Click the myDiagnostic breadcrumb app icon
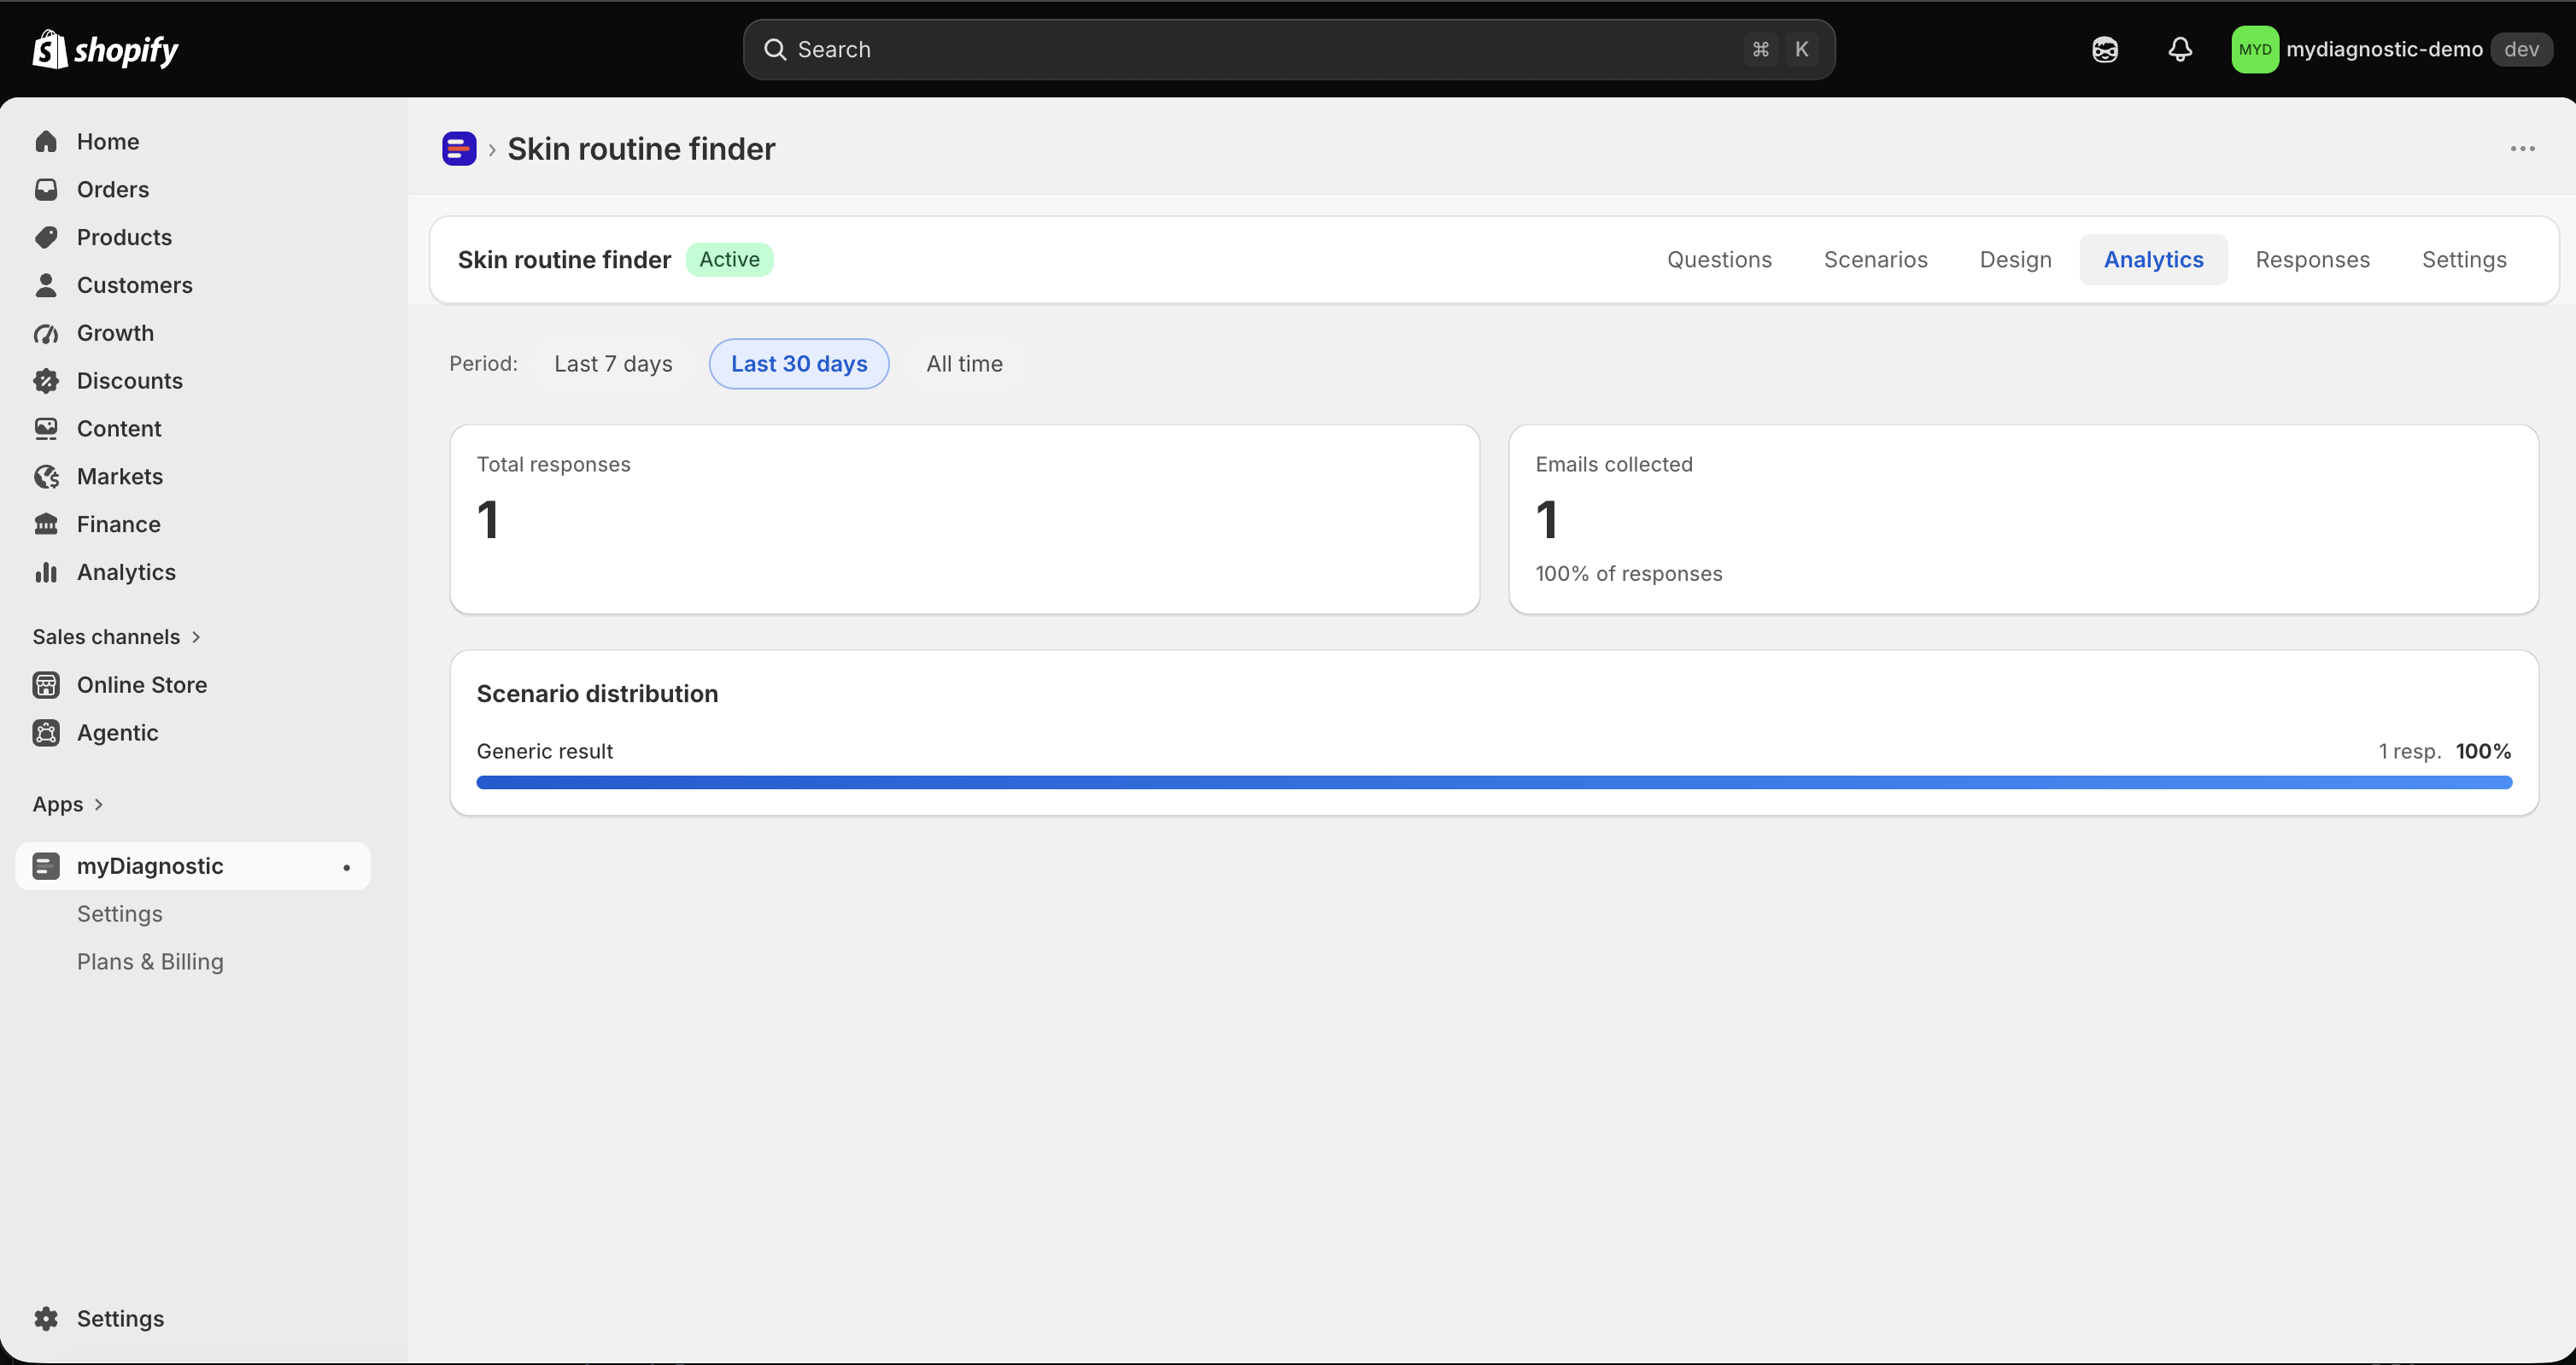Screen dimensions: 2576x1365 click(459, 148)
